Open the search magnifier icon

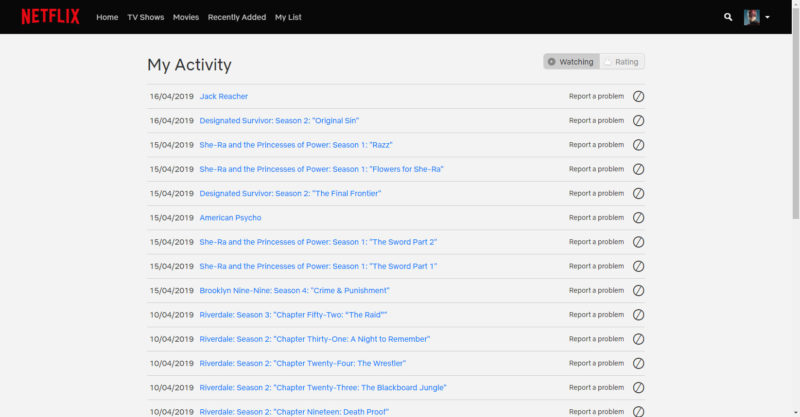[728, 17]
